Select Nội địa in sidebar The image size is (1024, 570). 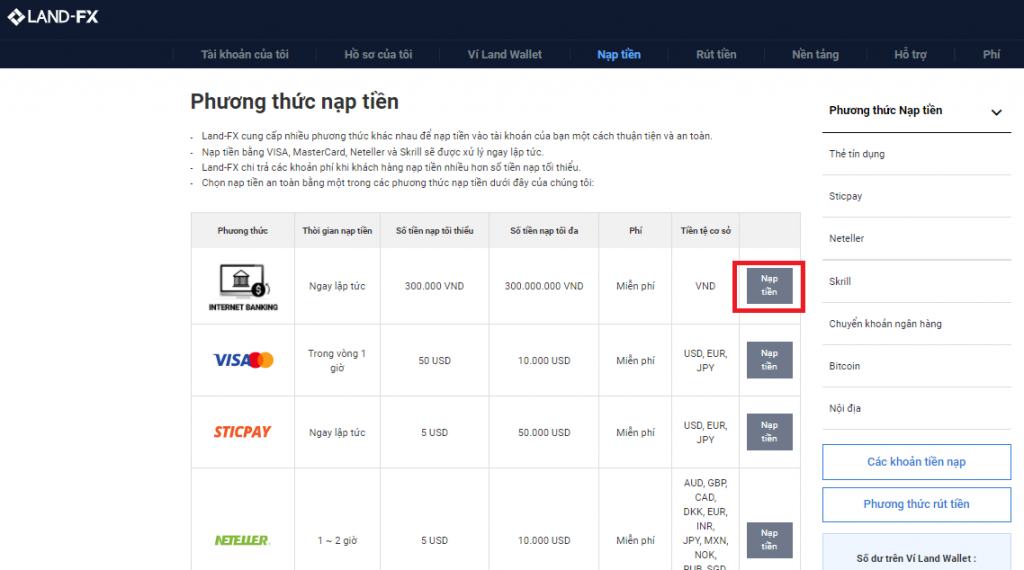coord(844,408)
